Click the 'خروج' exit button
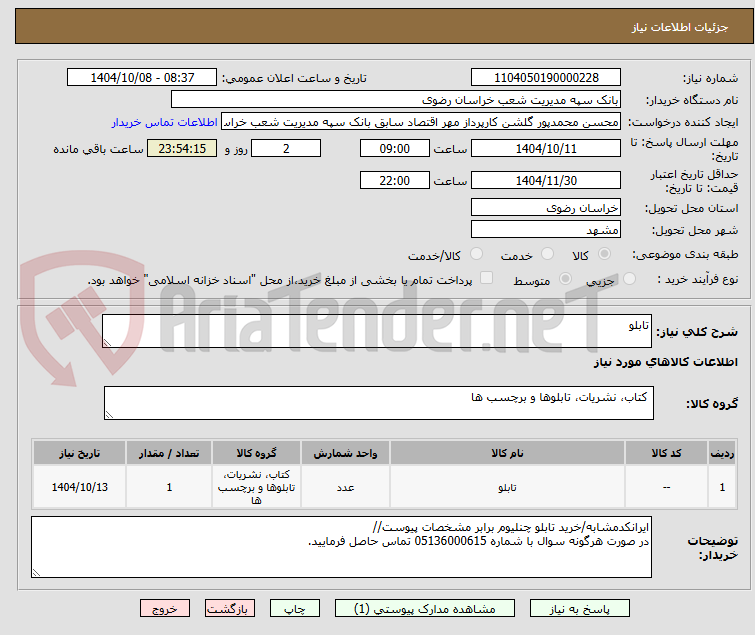The height and width of the screenshot is (635, 755). pyautogui.click(x=165, y=609)
